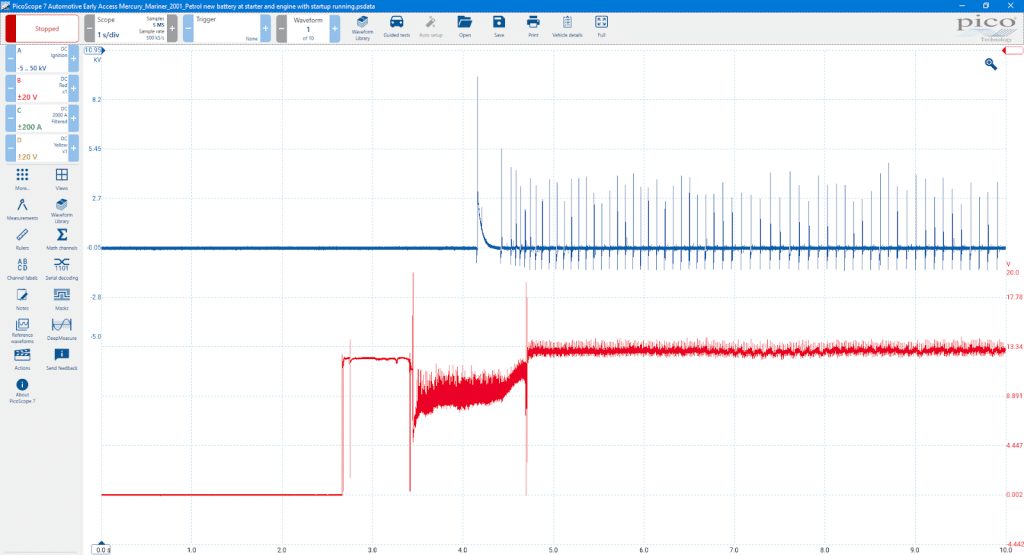Image resolution: width=1024 pixels, height=555 pixels.
Task: Open the sidebar Waveform Library icon
Action: tap(61, 210)
